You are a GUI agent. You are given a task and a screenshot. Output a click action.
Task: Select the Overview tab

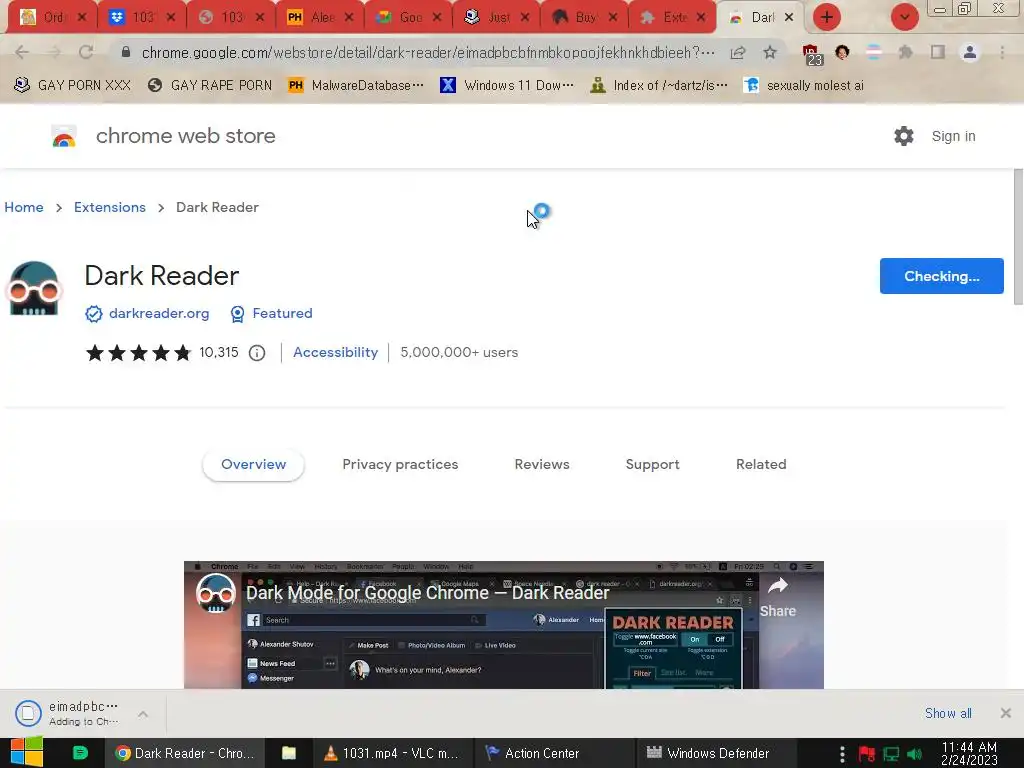(253, 464)
